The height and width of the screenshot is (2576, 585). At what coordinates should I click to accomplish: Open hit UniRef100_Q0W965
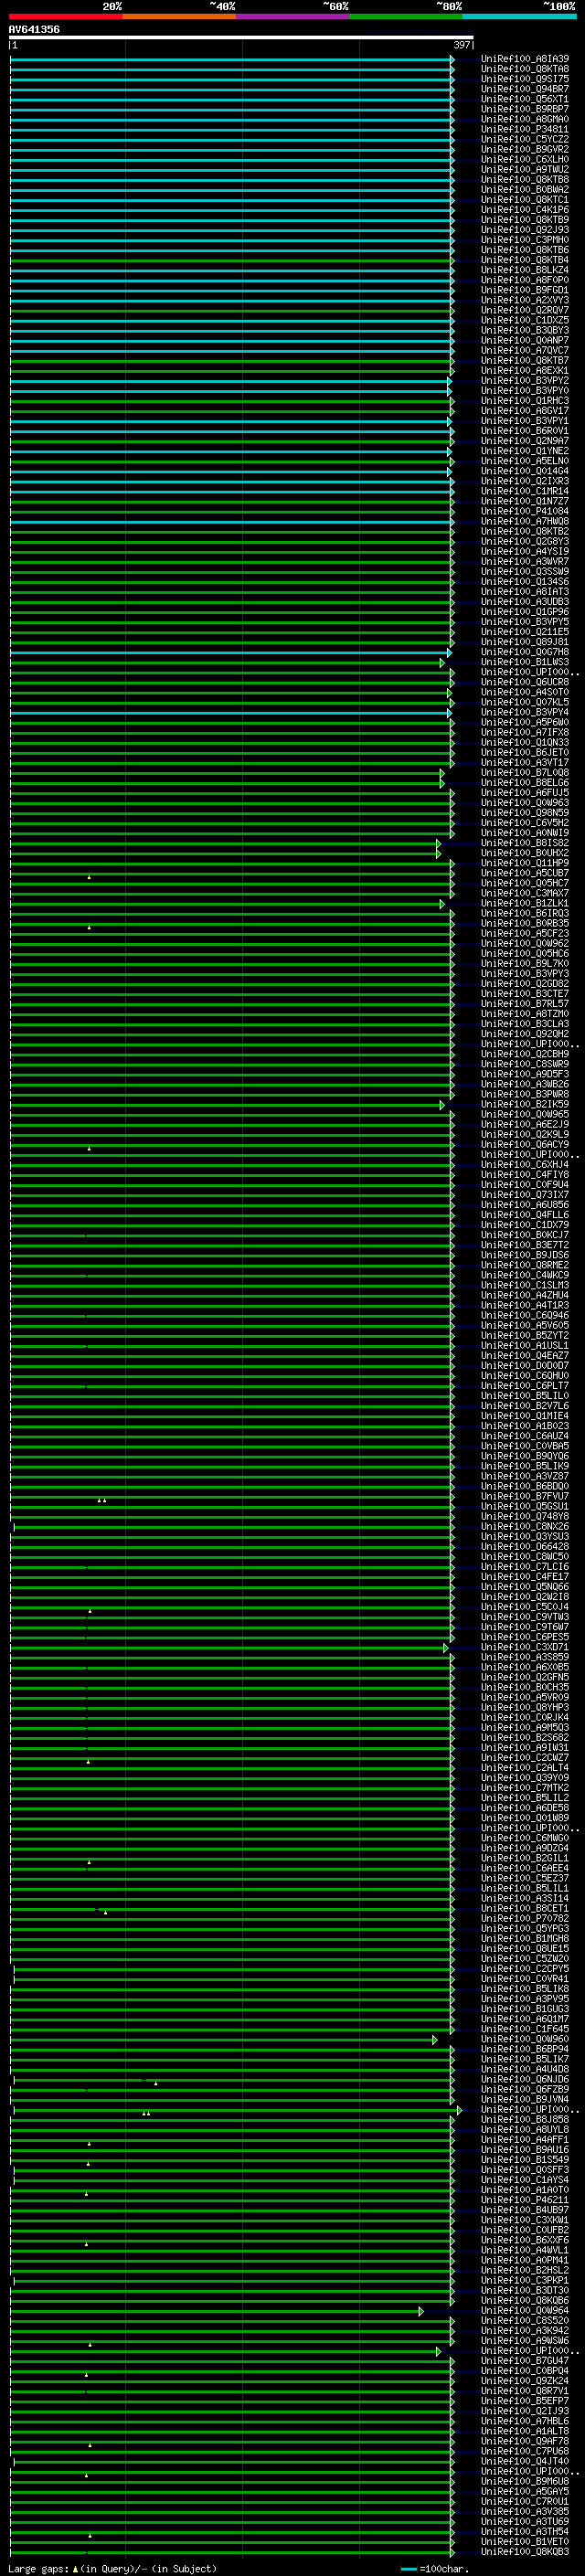point(525,1114)
